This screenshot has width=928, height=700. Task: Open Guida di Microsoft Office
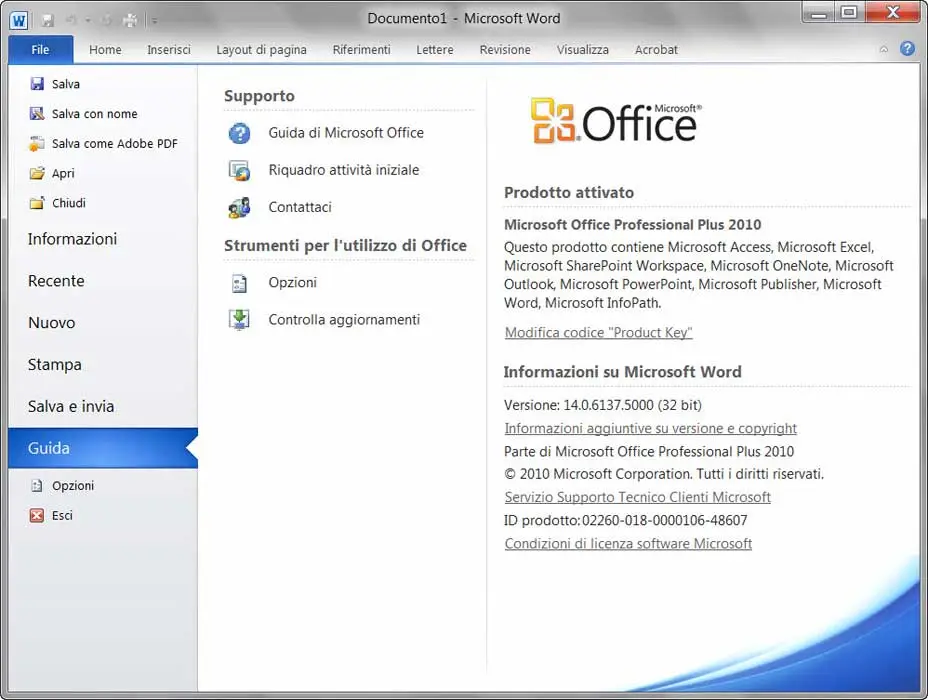pos(346,133)
